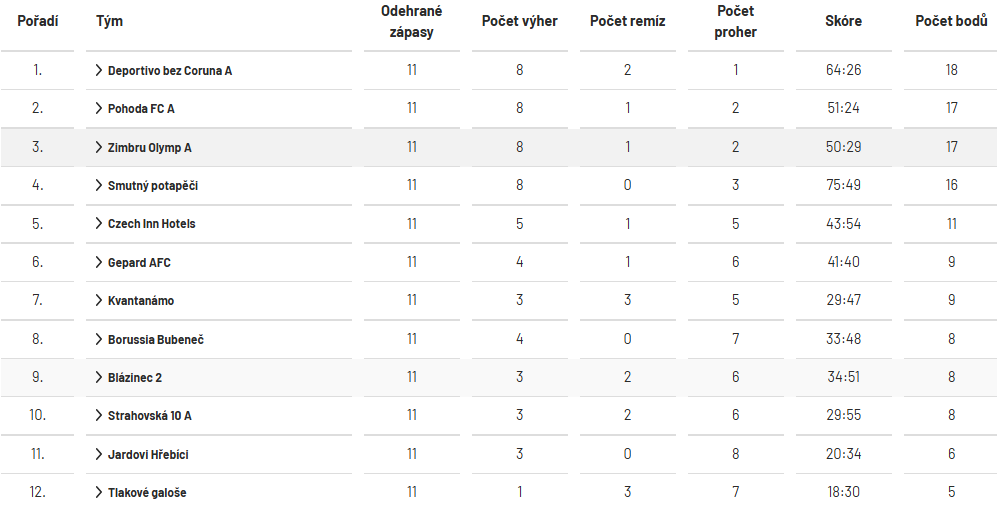
Task: Expand the Gepard AFC row chevron
Action: pos(99,262)
